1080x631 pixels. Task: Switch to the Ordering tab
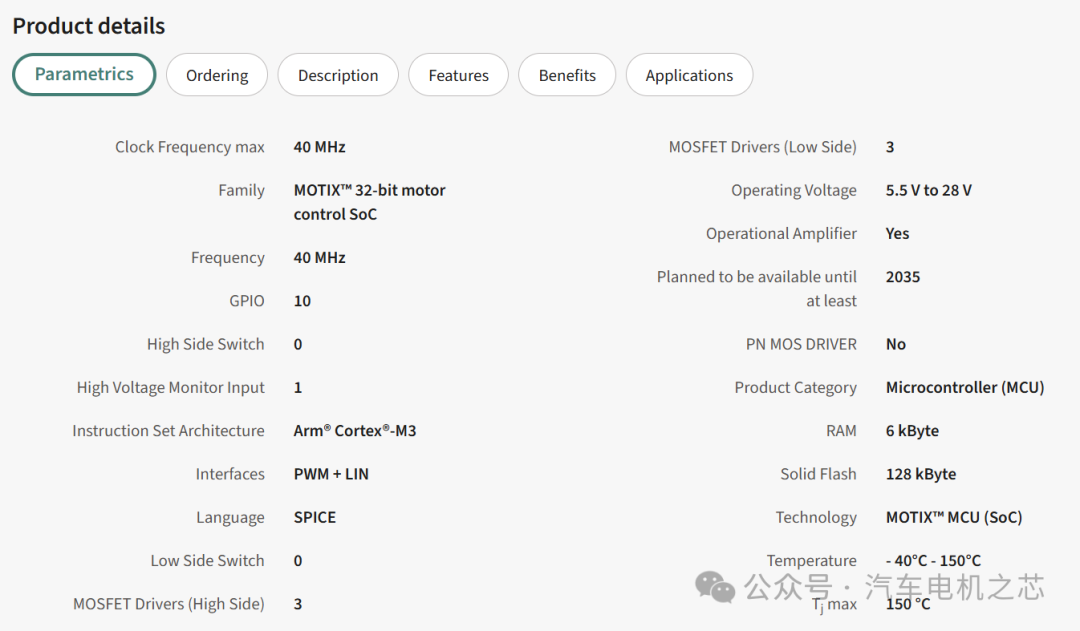coord(217,75)
